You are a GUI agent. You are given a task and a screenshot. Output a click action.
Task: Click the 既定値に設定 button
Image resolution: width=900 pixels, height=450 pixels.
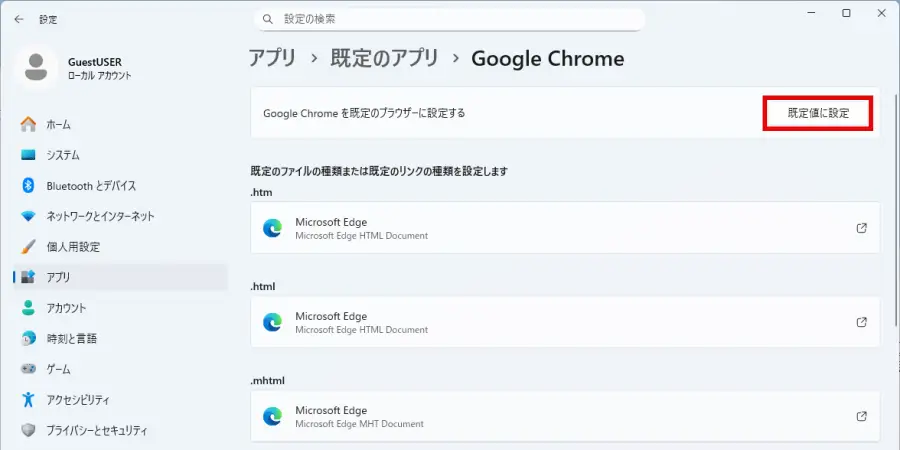point(818,113)
